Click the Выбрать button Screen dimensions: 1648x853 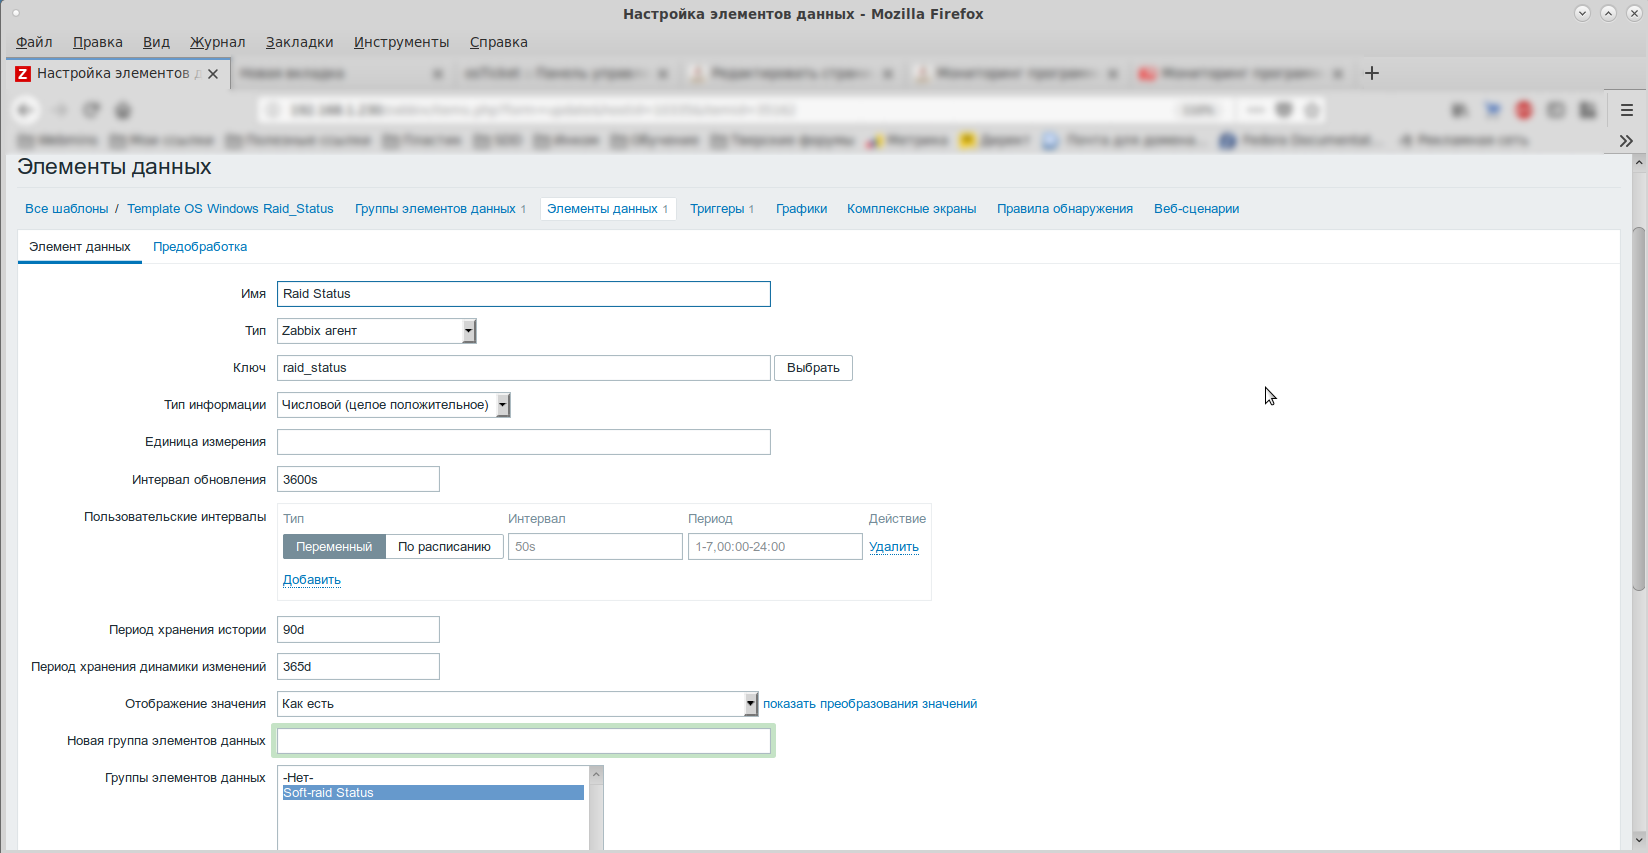[x=813, y=368]
